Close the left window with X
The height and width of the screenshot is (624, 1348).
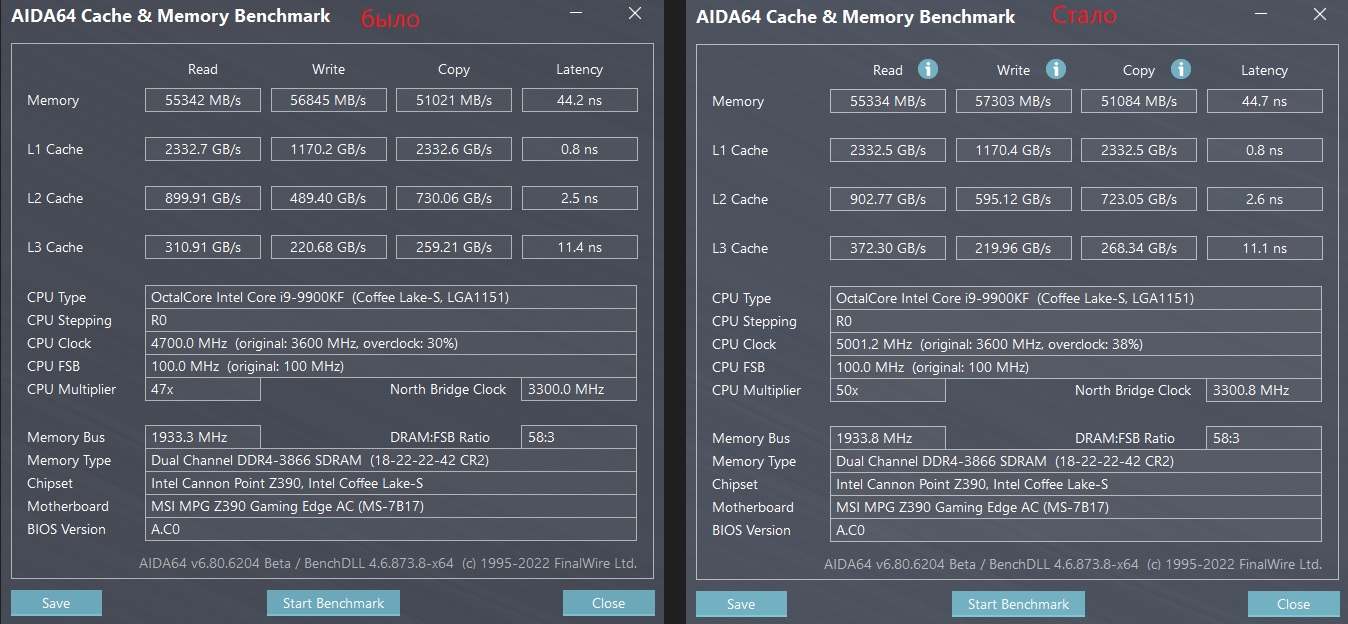click(x=635, y=13)
